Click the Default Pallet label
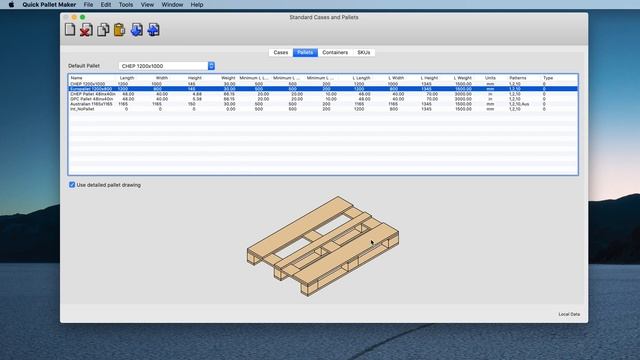Image resolution: width=640 pixels, height=360 pixels. click(x=84, y=66)
